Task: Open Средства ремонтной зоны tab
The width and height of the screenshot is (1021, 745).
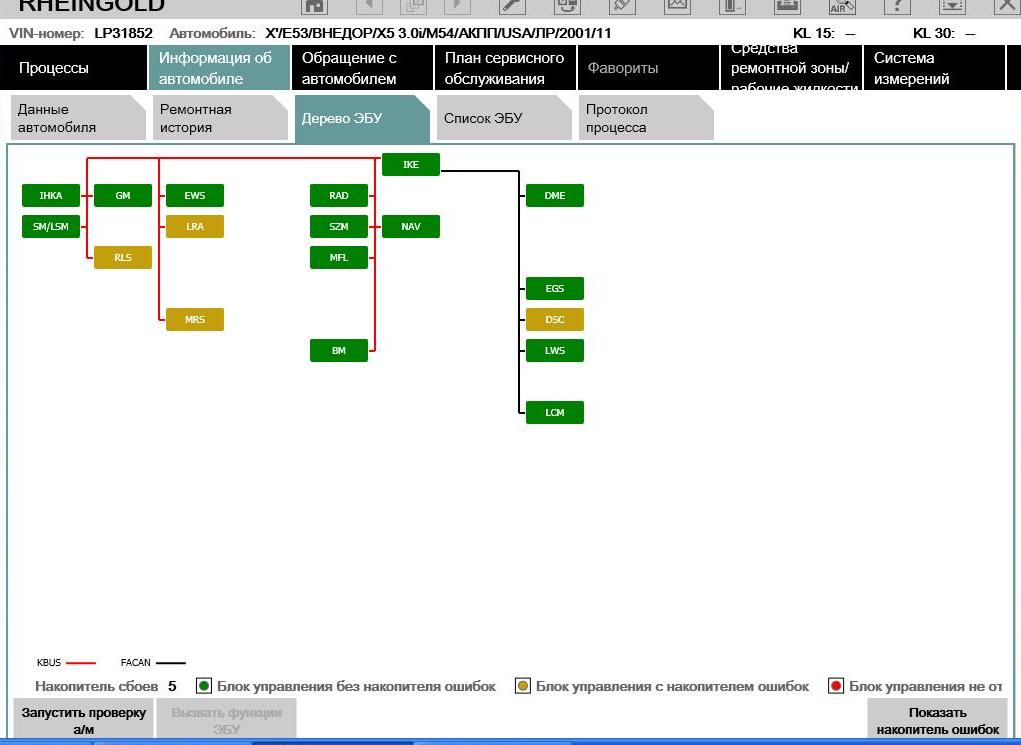Action: (x=791, y=68)
